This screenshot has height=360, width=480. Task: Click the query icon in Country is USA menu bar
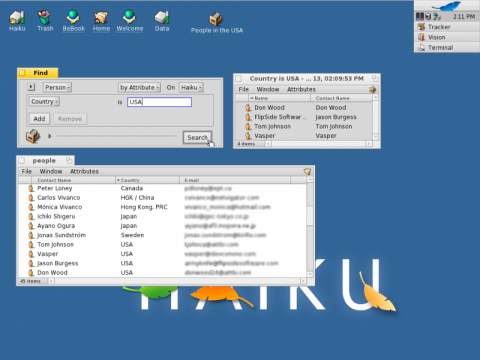372,89
